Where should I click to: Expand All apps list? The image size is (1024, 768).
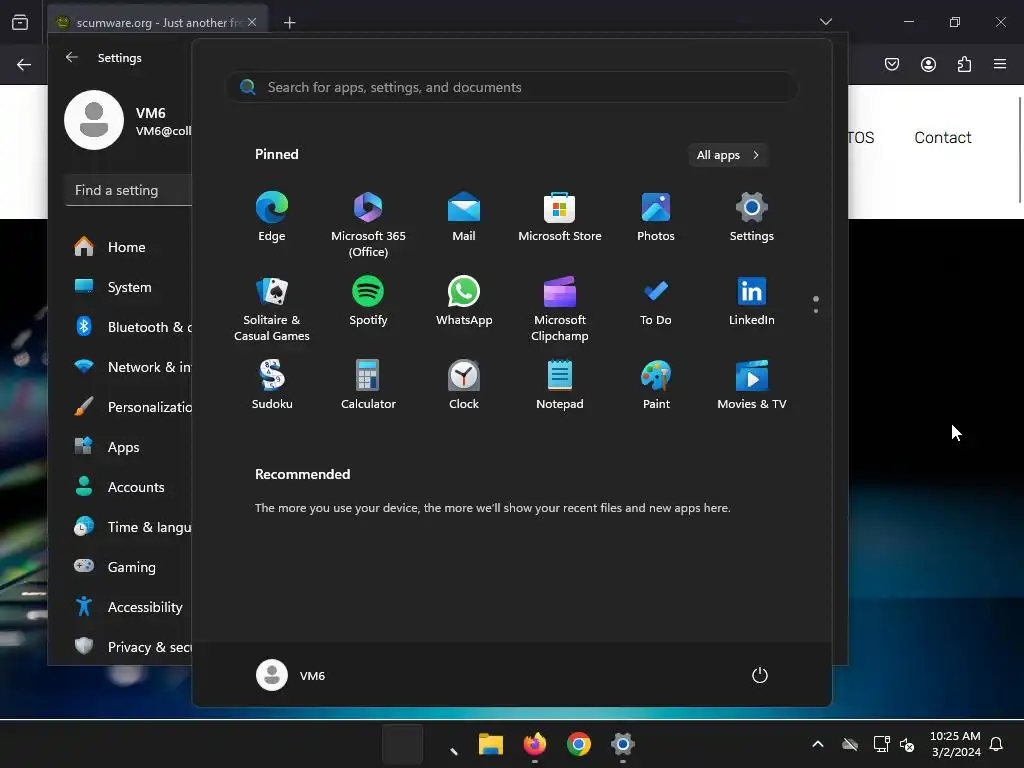[728, 155]
